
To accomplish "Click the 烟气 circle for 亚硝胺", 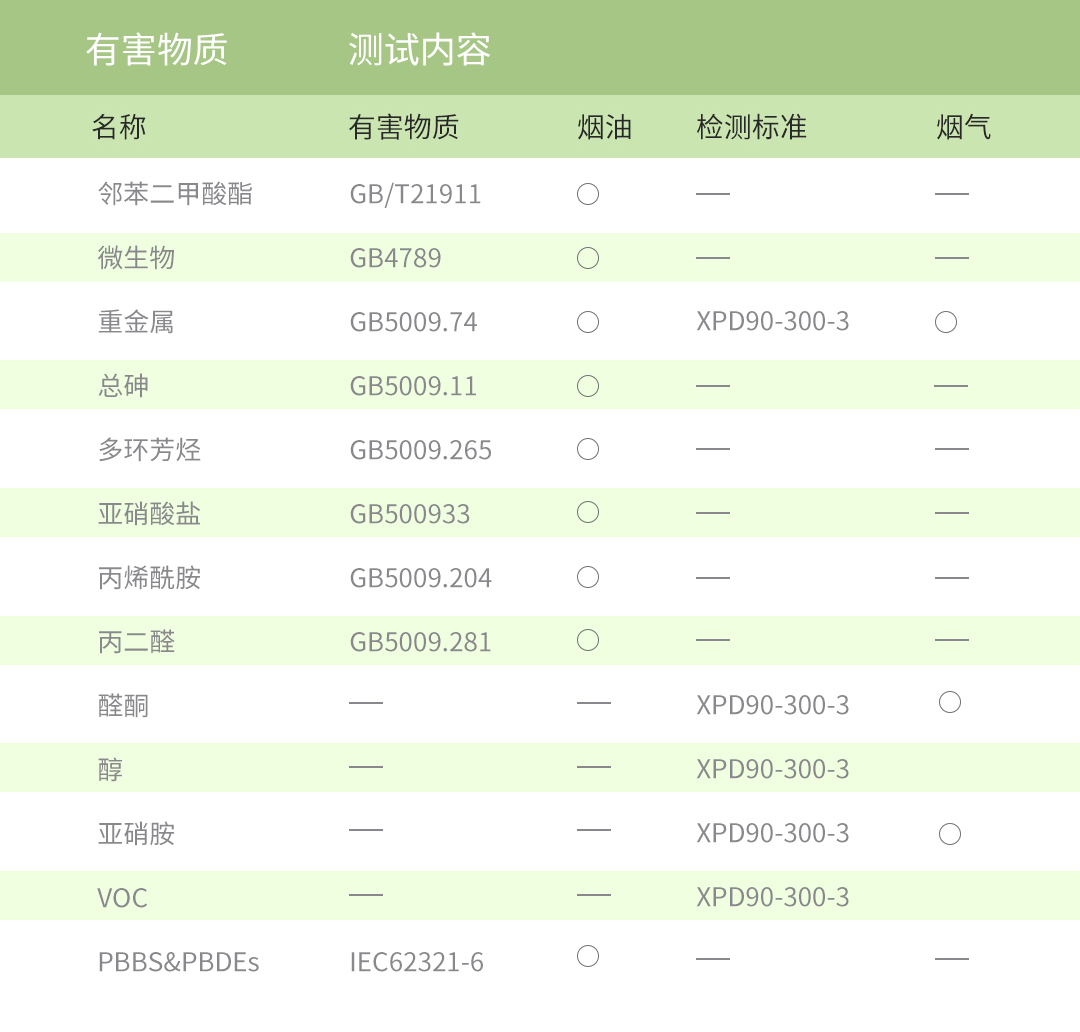I will point(950,834).
